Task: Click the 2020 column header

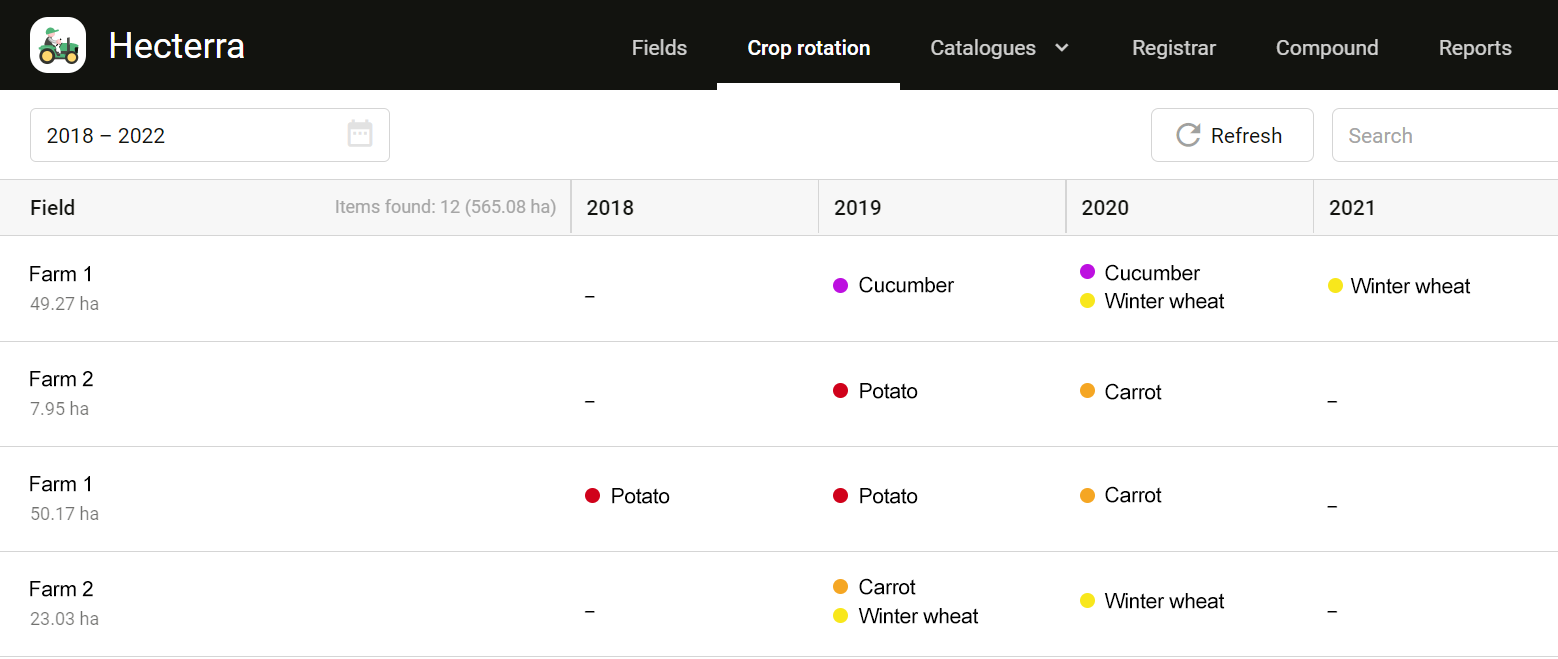Action: [x=1105, y=207]
